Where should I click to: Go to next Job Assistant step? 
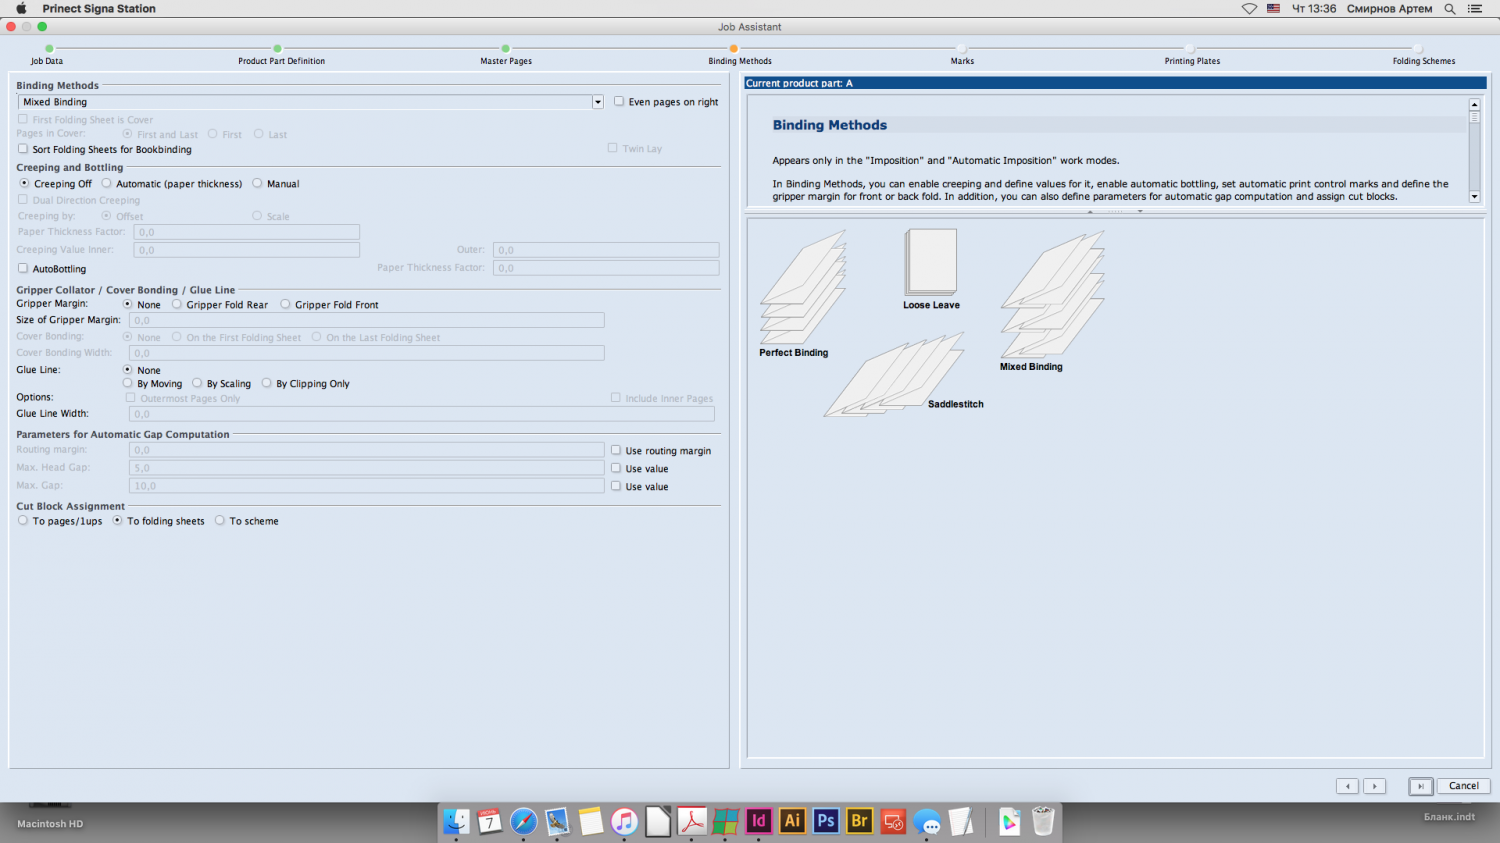click(1375, 786)
